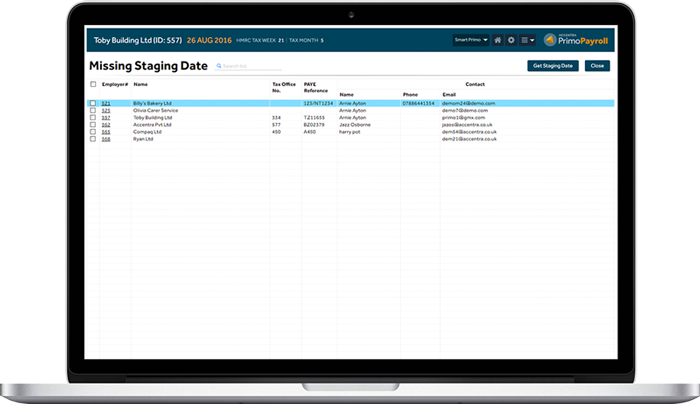
Task: Check the box for Toby Building Ltd row
Action: pos(93,117)
